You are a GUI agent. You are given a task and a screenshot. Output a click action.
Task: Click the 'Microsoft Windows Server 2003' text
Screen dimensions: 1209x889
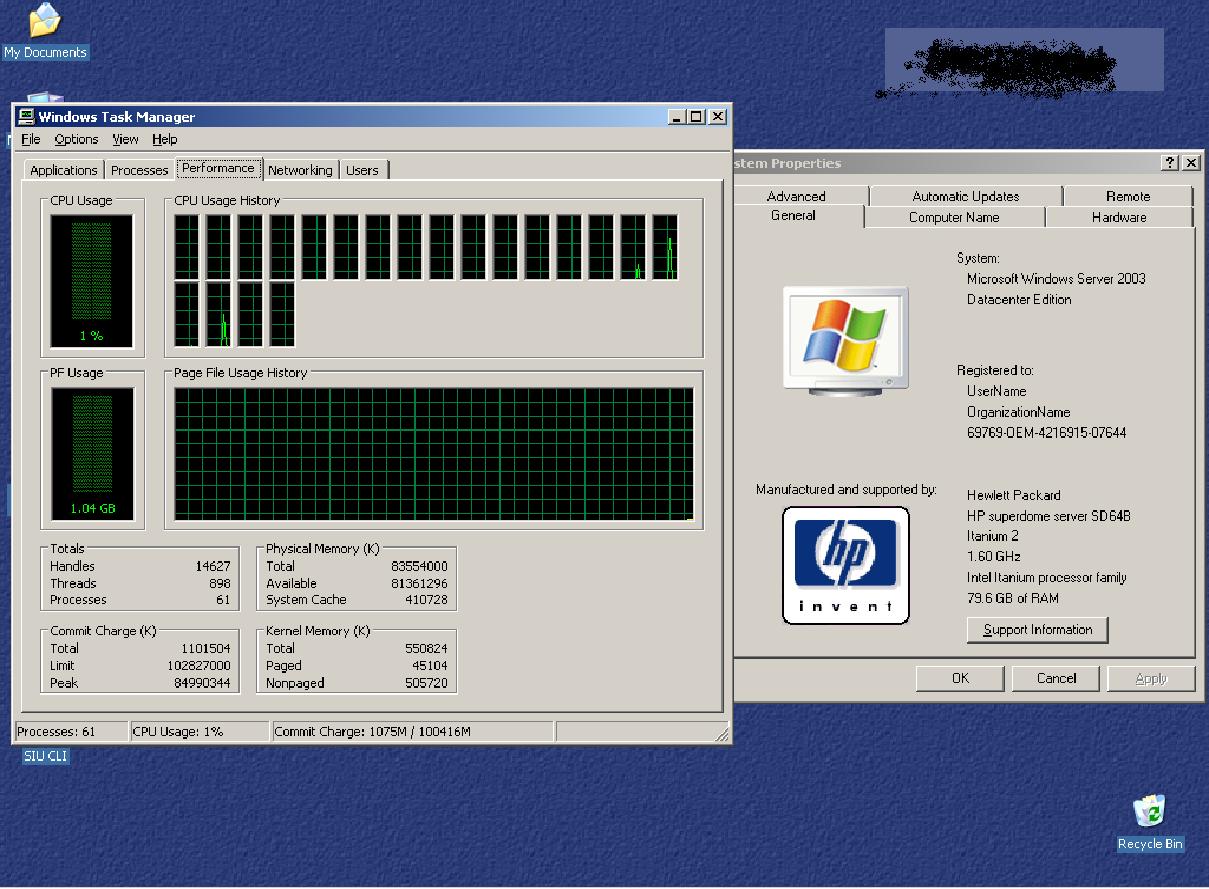click(1056, 279)
